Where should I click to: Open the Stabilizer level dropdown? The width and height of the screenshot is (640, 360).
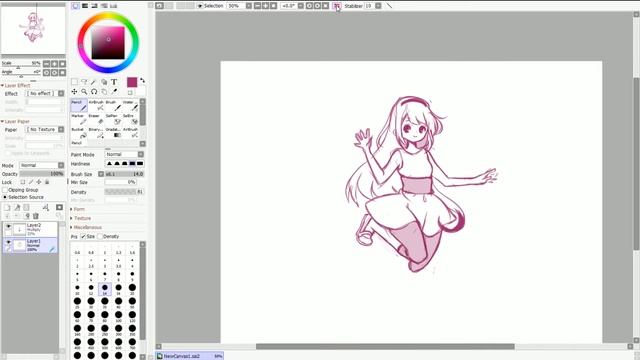click(x=378, y=6)
